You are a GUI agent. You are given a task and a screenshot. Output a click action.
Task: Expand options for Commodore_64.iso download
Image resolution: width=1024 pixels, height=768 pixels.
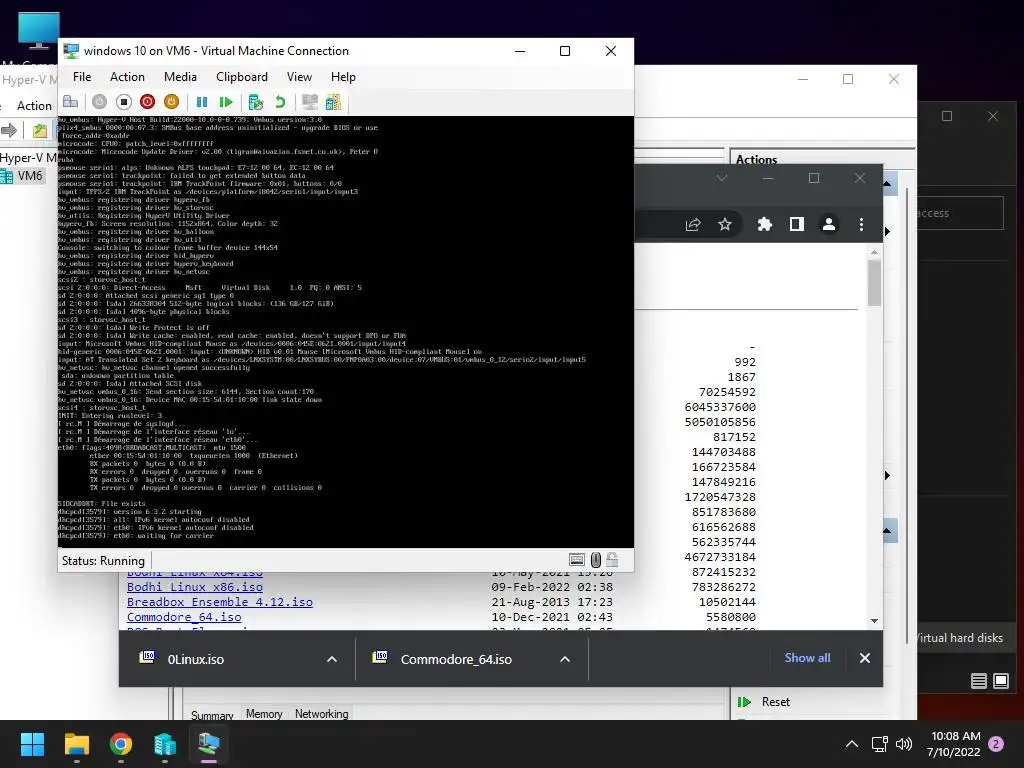pos(565,660)
